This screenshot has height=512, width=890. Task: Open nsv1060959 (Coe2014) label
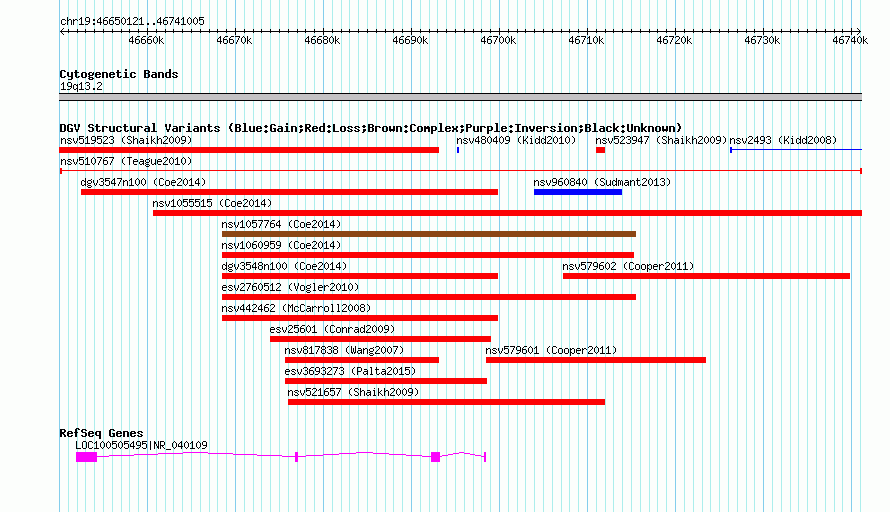point(282,245)
